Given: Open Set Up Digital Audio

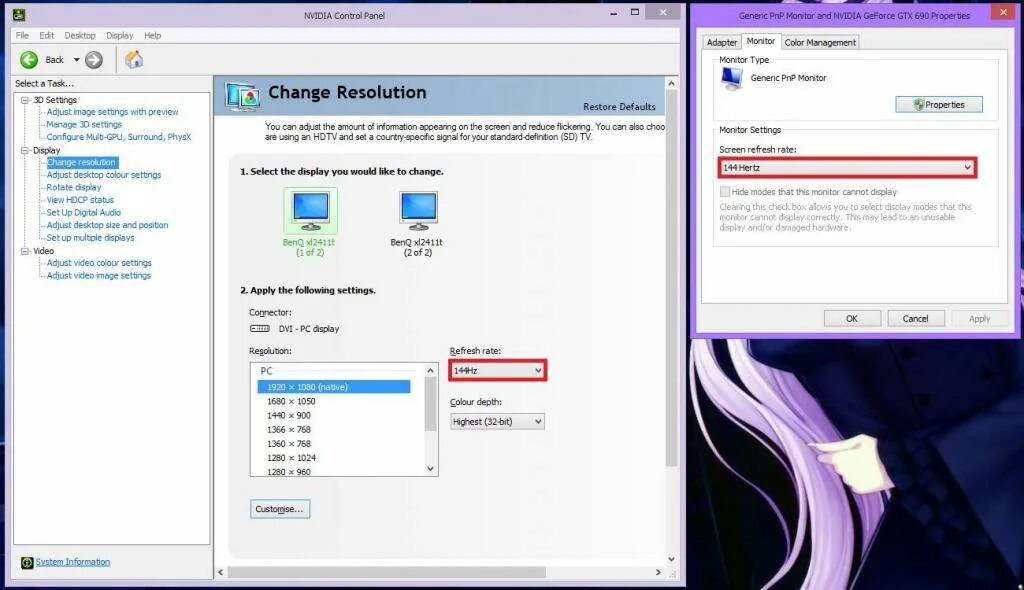Looking at the screenshot, I should (x=84, y=212).
